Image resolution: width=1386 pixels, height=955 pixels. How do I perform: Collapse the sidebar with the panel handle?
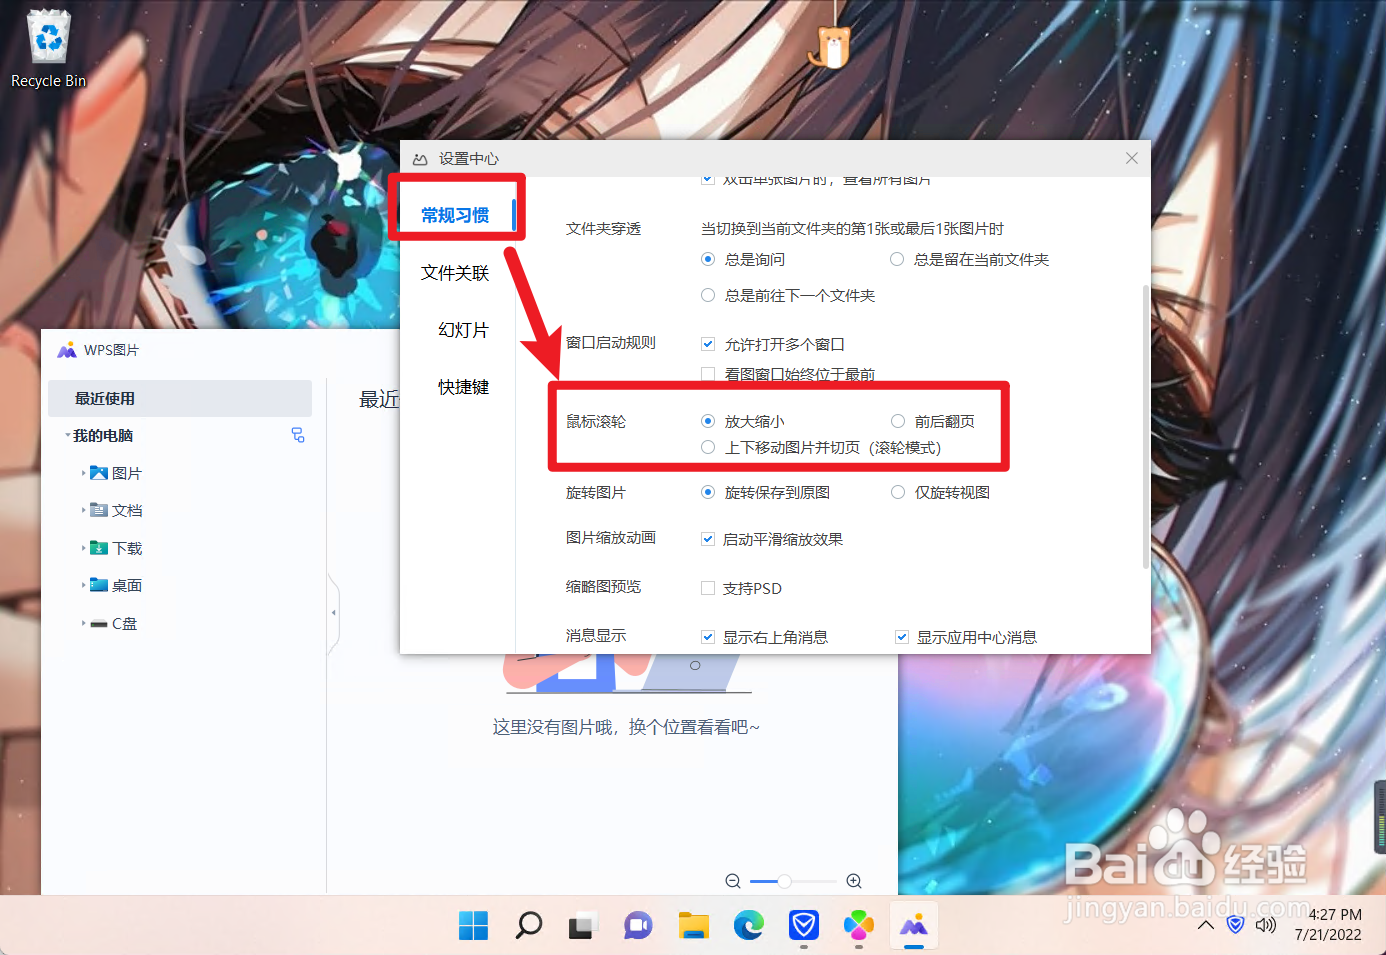[x=333, y=612]
